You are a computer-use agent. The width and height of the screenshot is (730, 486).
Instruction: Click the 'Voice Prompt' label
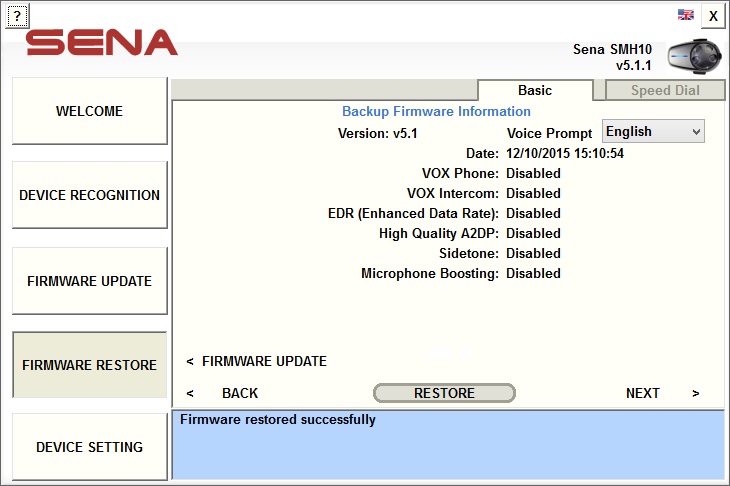coord(549,134)
